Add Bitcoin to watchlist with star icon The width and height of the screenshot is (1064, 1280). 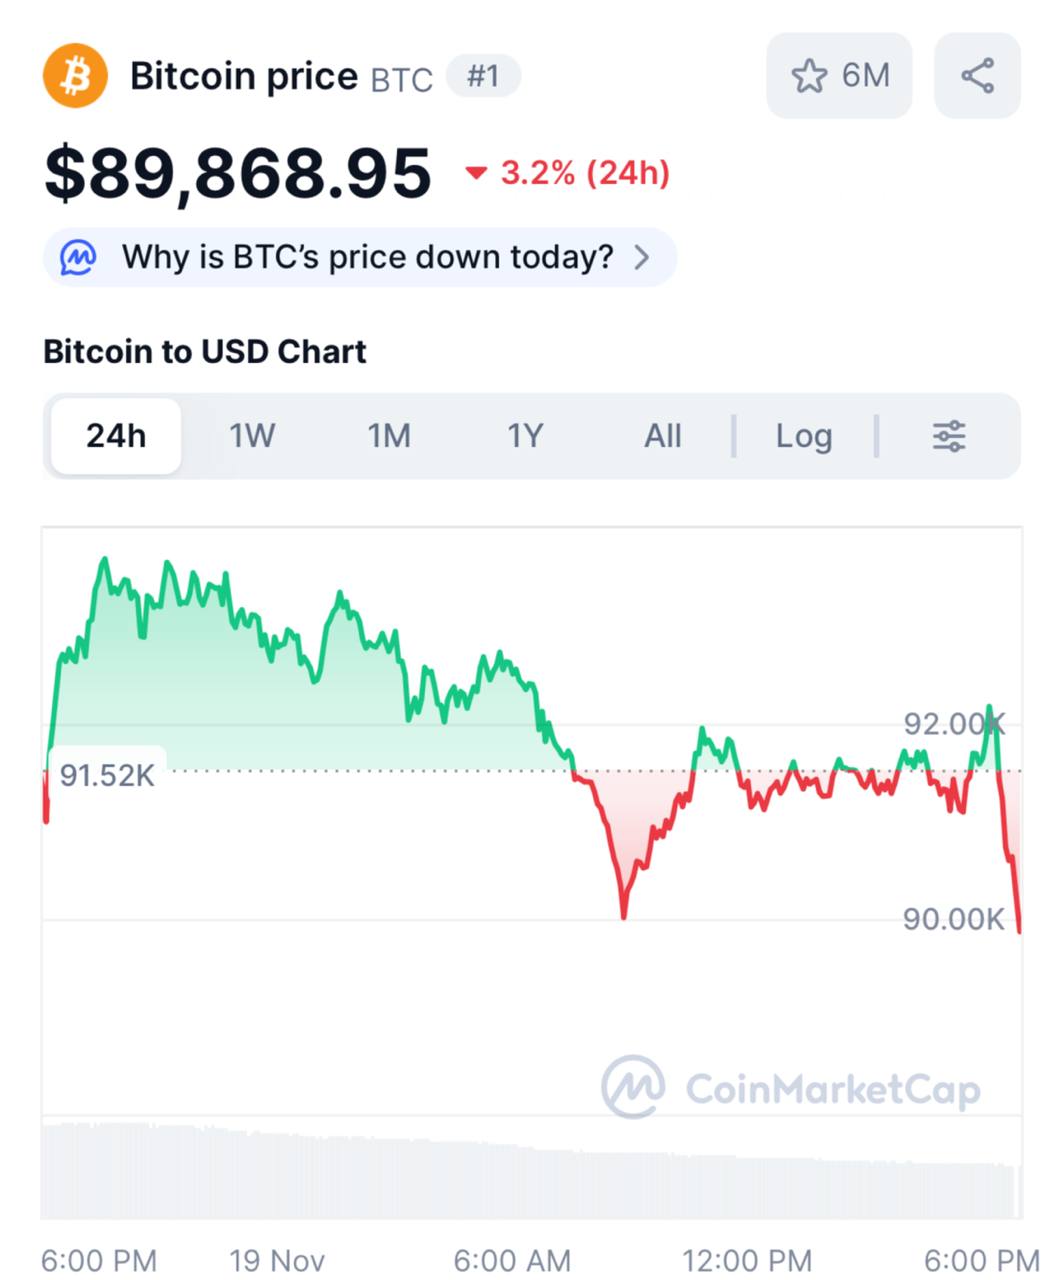tap(809, 76)
